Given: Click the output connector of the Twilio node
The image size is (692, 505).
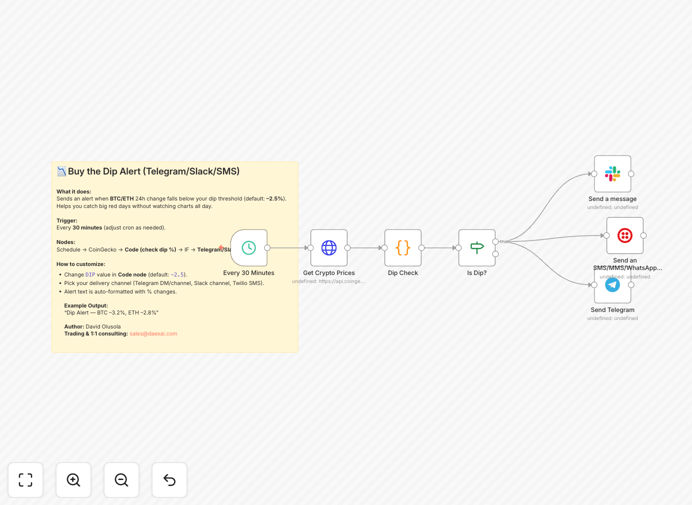Looking at the screenshot, I should coord(643,235).
